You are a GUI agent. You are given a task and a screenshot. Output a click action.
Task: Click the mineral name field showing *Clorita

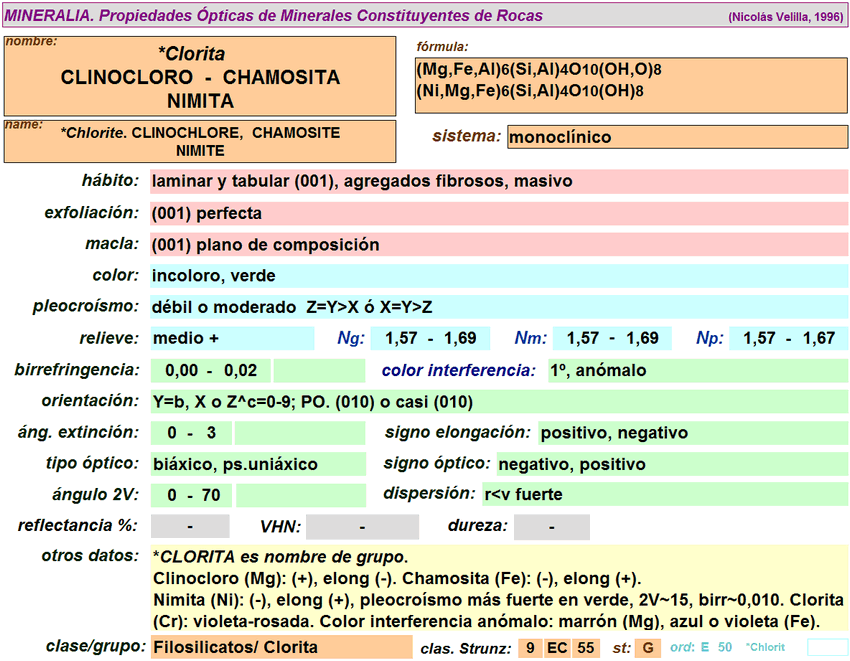tap(200, 77)
